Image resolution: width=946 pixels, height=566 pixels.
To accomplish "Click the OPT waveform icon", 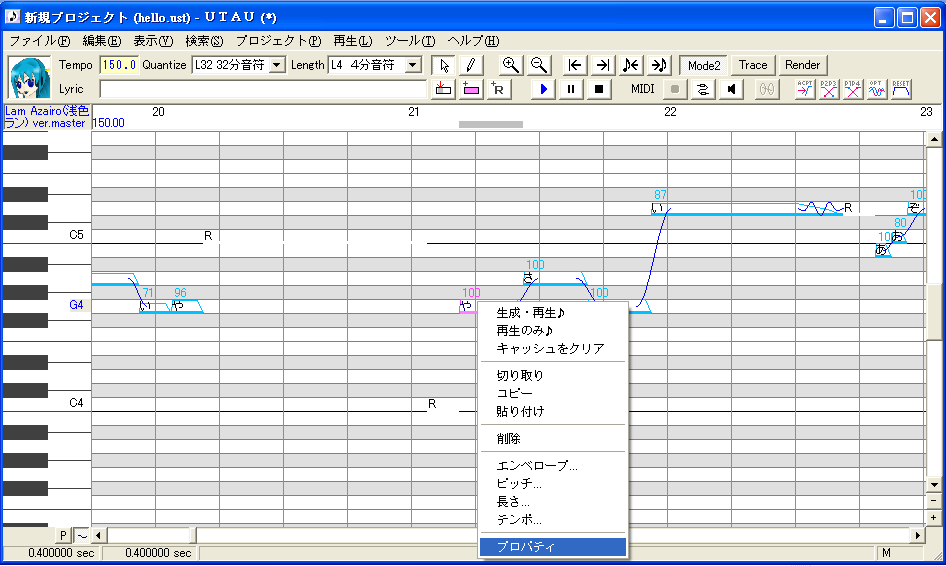I will pyautogui.click(x=876, y=89).
